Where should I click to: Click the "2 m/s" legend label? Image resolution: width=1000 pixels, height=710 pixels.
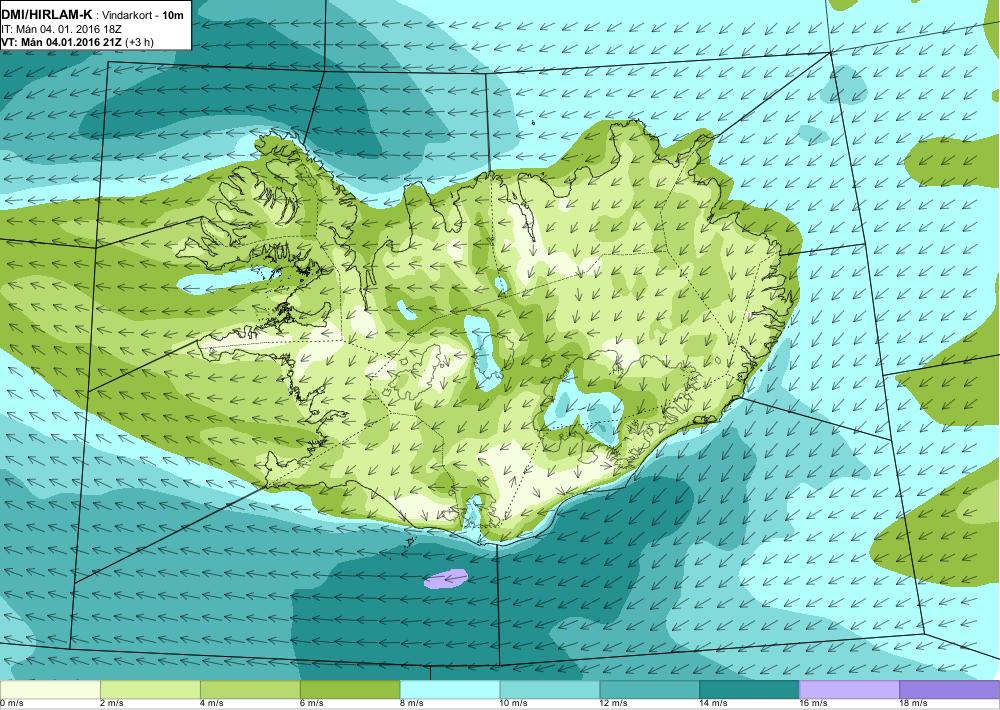pyautogui.click(x=112, y=703)
